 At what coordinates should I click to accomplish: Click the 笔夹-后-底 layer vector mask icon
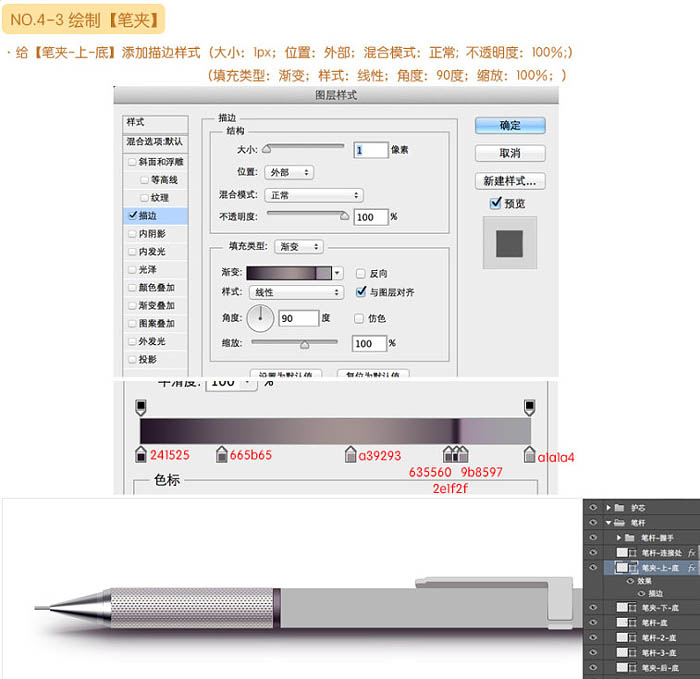pos(633,668)
